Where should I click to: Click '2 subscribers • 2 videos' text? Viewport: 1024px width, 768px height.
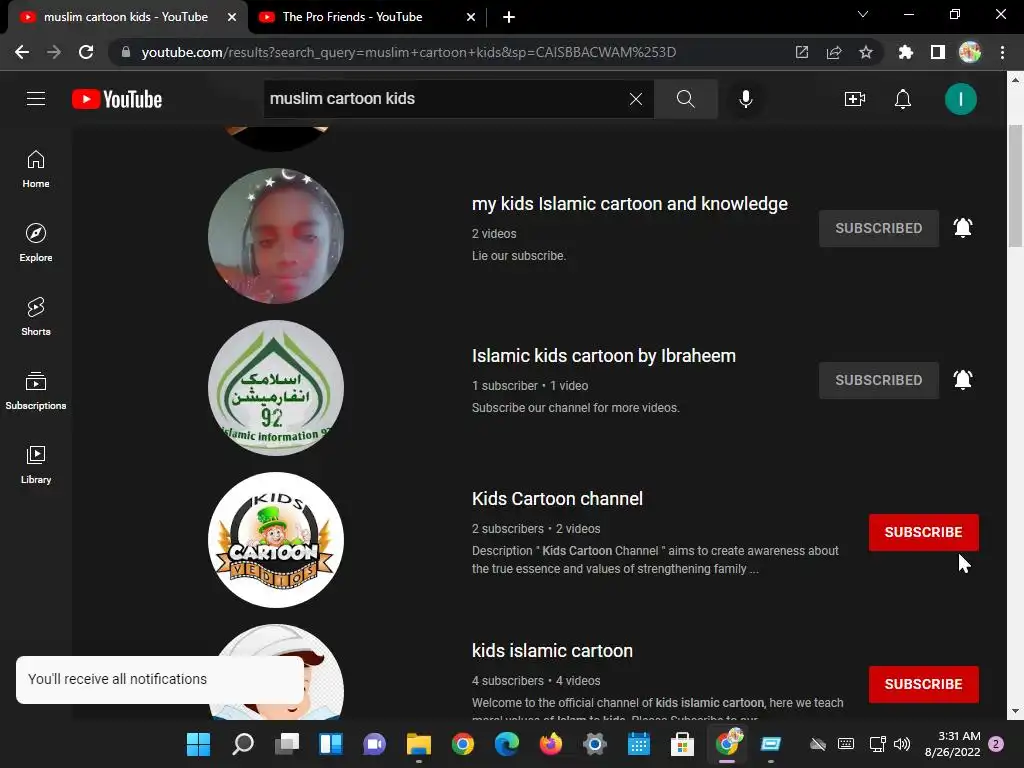click(x=536, y=529)
